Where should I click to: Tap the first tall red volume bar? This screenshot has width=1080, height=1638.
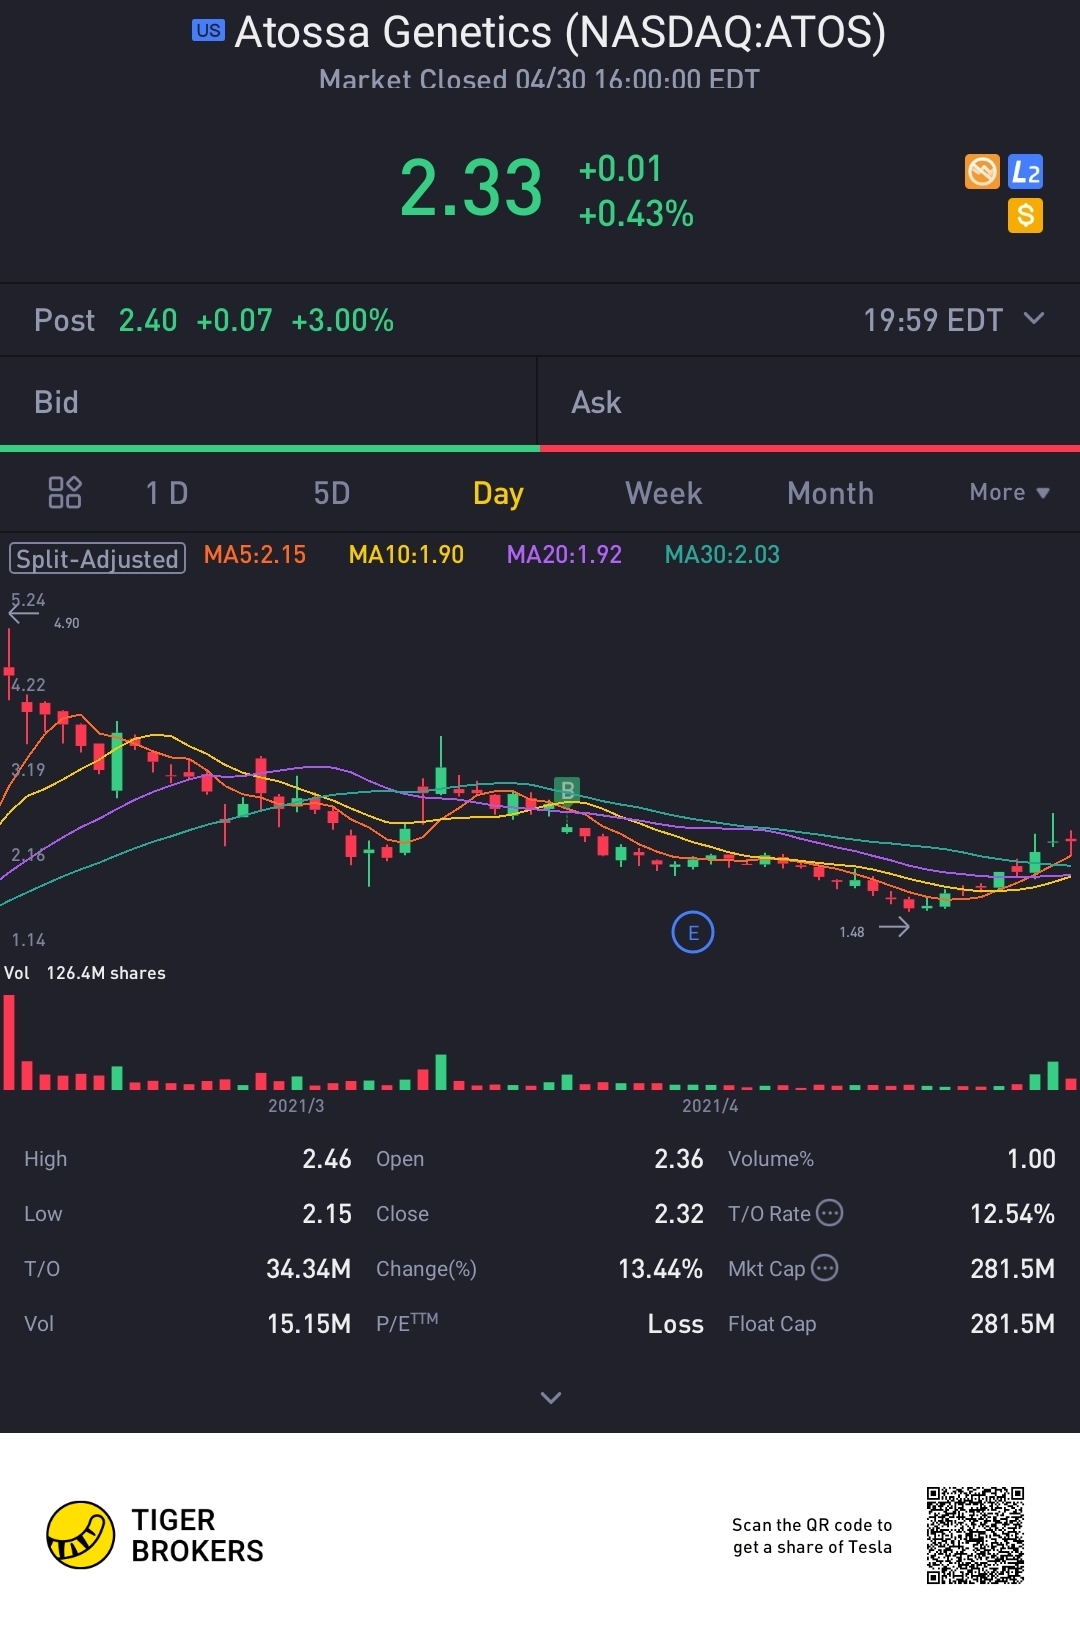(9, 1042)
